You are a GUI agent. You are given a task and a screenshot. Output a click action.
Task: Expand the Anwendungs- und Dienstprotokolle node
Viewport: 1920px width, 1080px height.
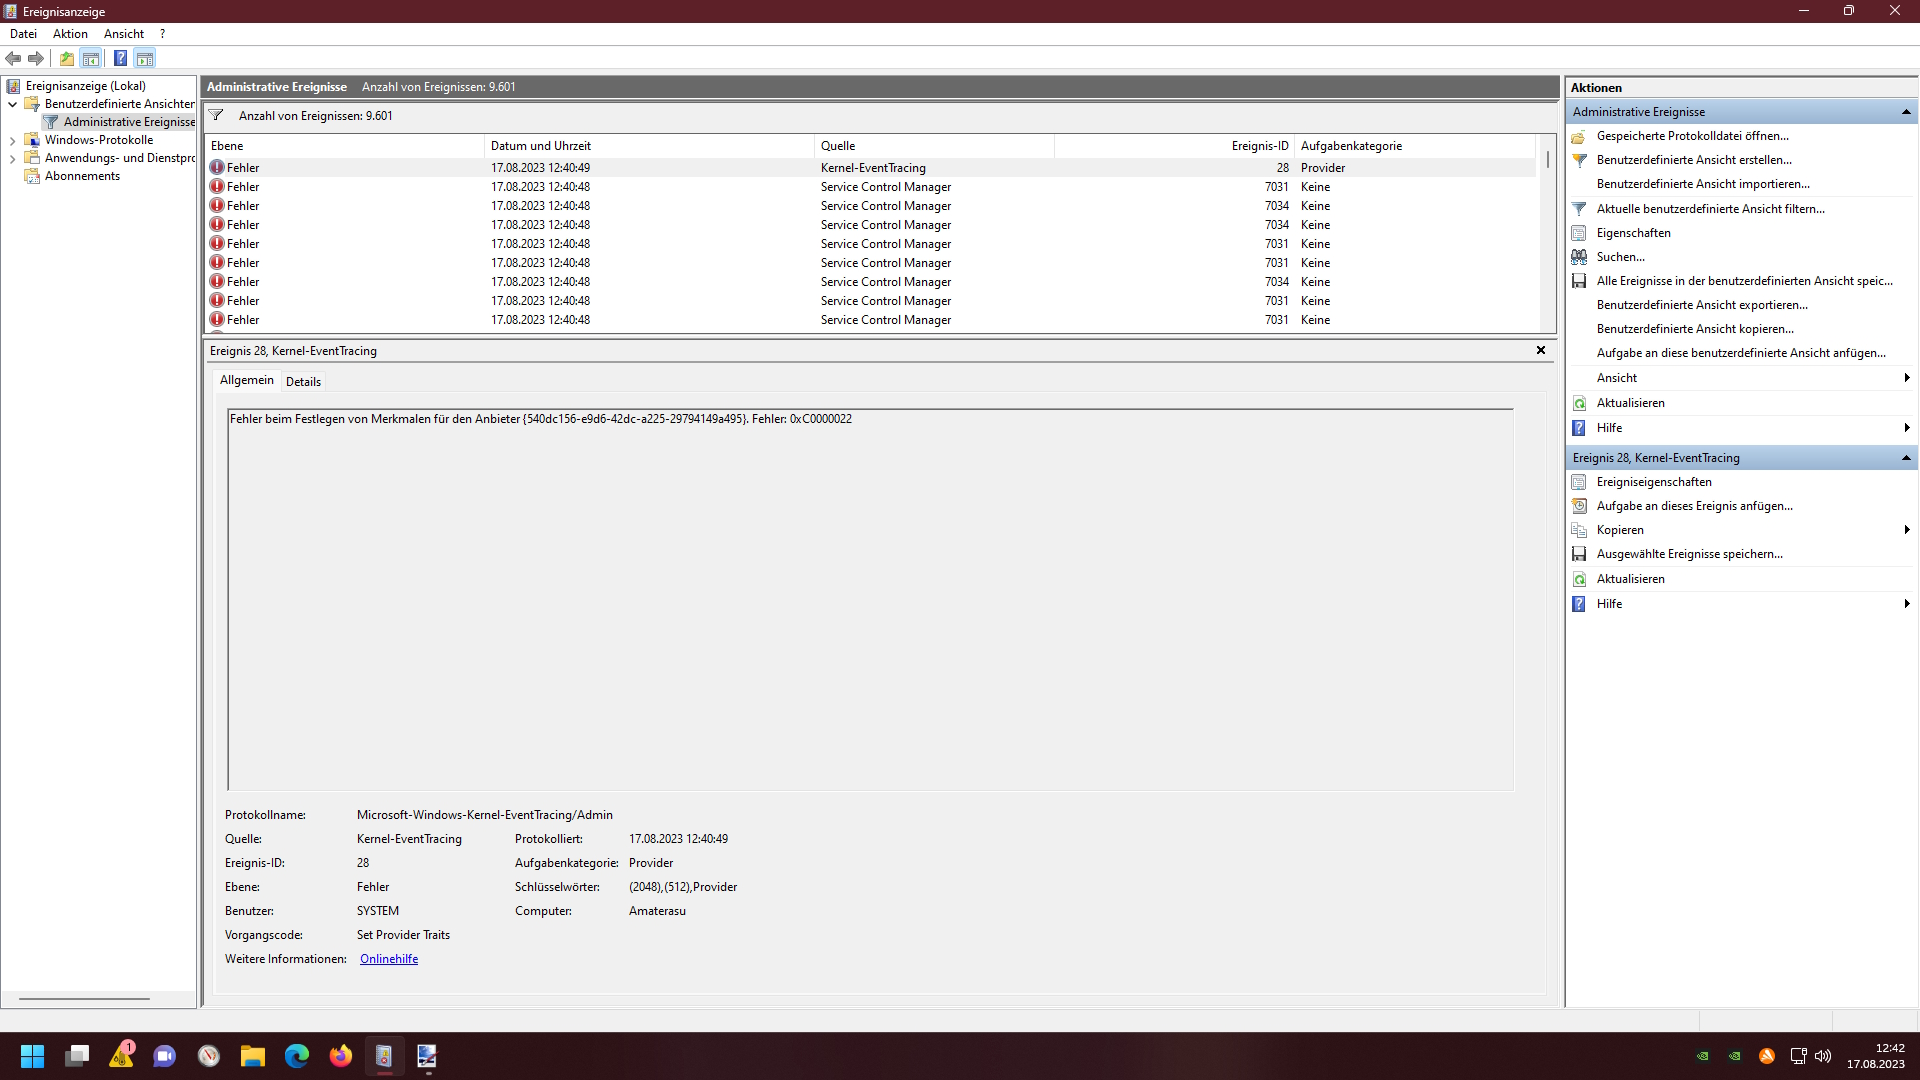[12, 158]
